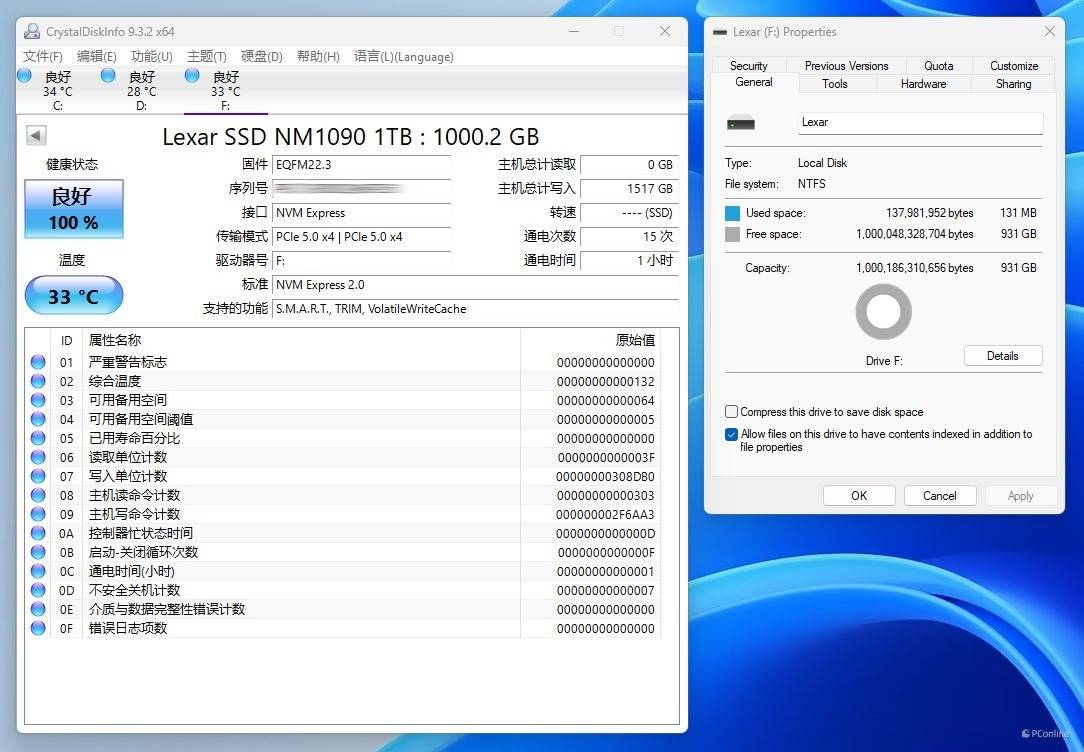Click status orb for attribute 0D

[x=38, y=590]
